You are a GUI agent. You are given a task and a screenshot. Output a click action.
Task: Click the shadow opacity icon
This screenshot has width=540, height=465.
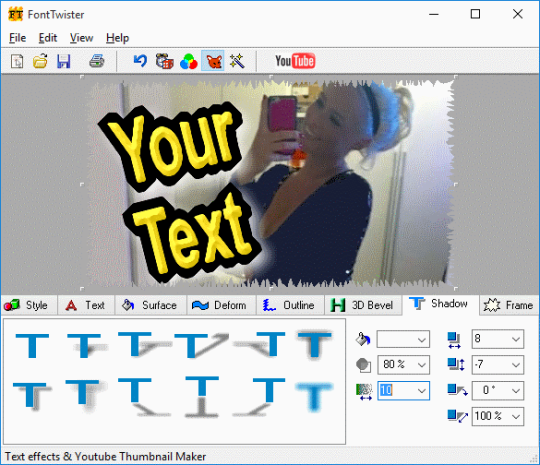pos(363,365)
